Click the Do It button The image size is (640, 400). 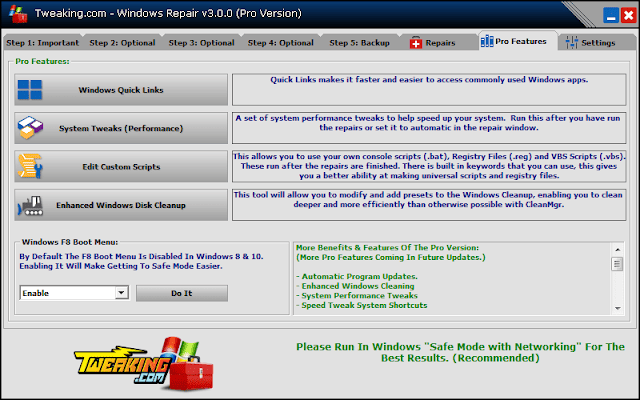click(x=182, y=293)
